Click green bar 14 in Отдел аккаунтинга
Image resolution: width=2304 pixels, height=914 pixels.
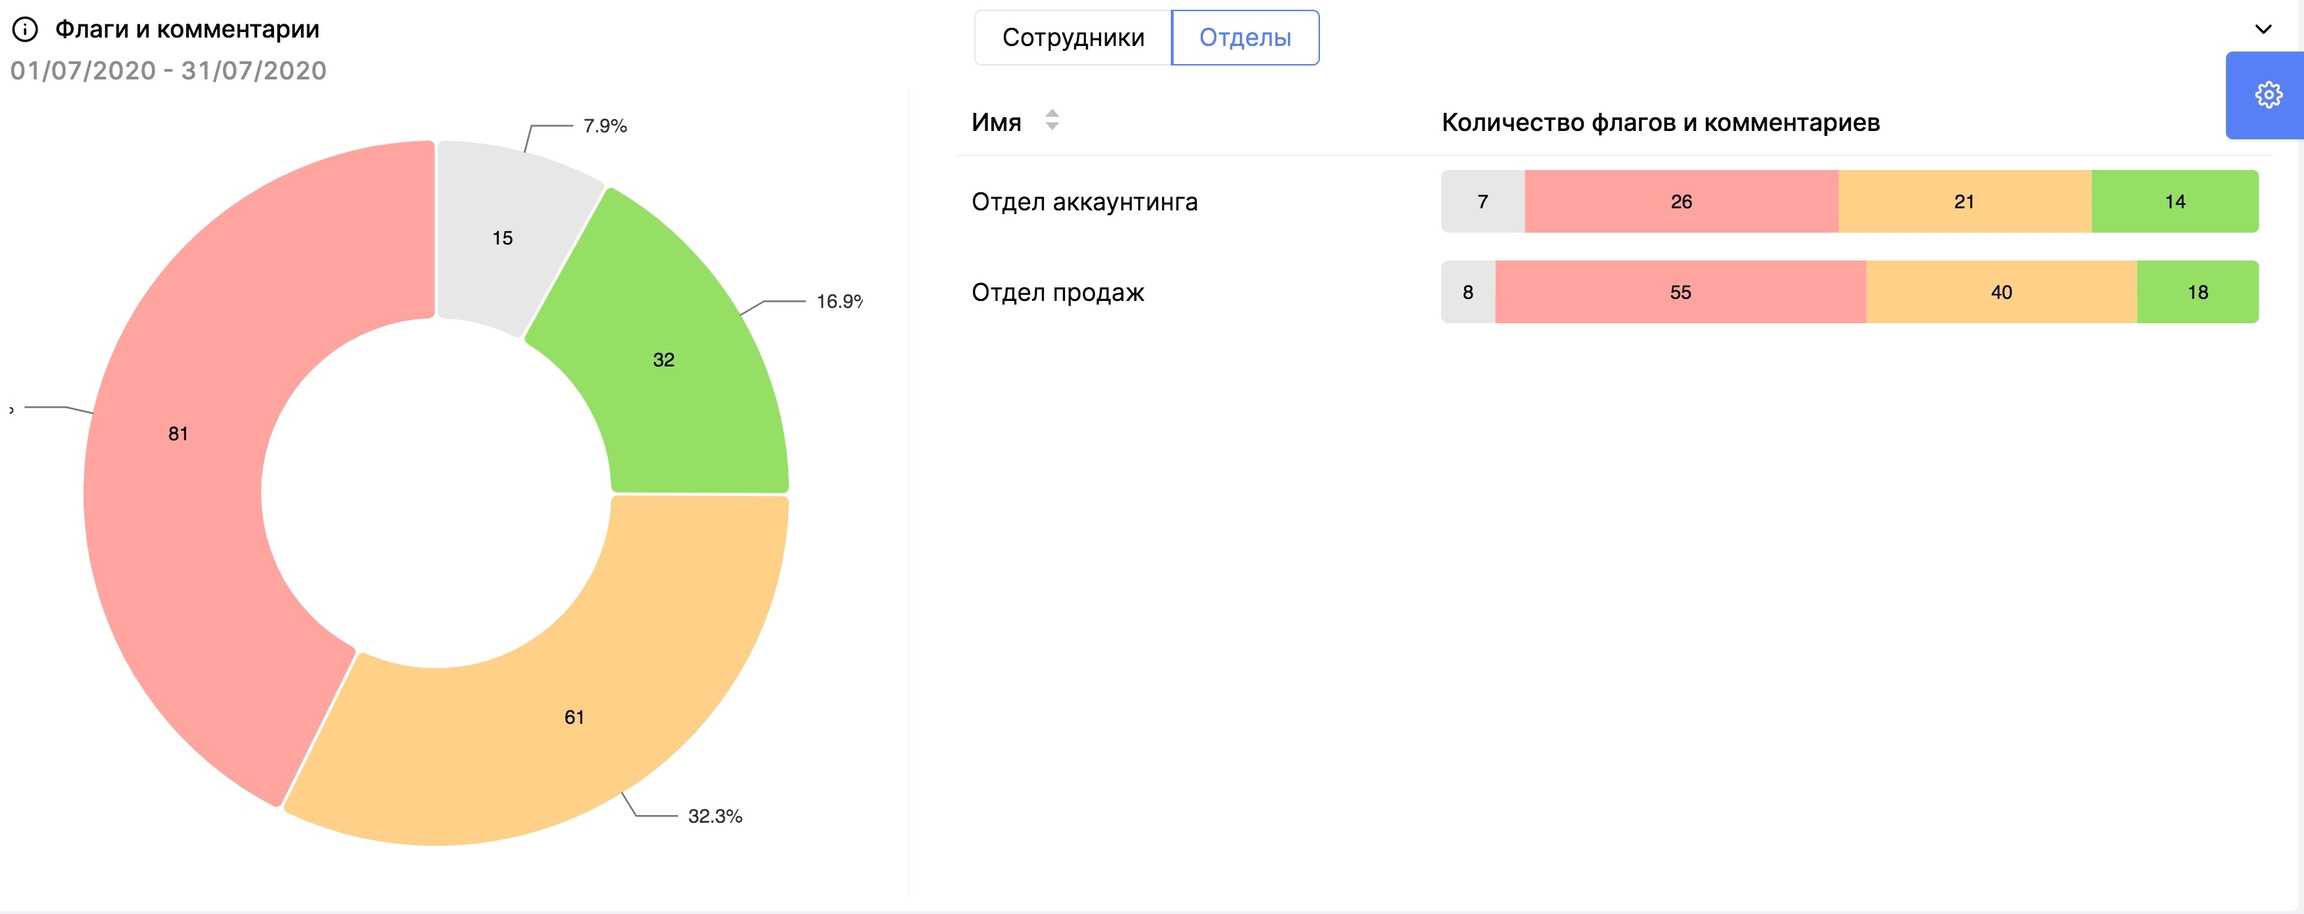click(2175, 202)
